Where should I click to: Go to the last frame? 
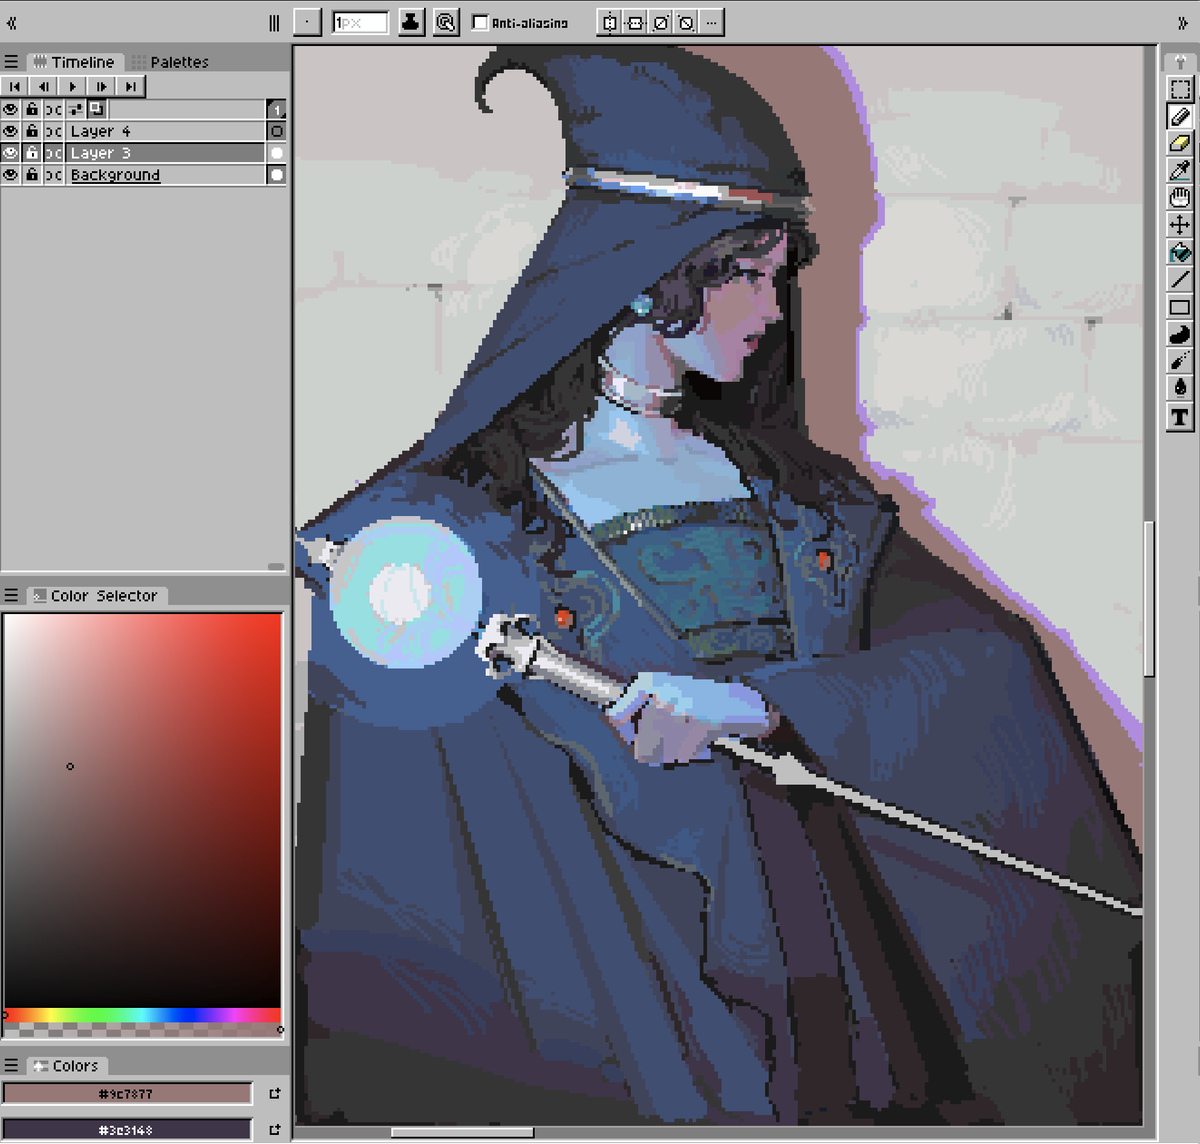(x=130, y=87)
